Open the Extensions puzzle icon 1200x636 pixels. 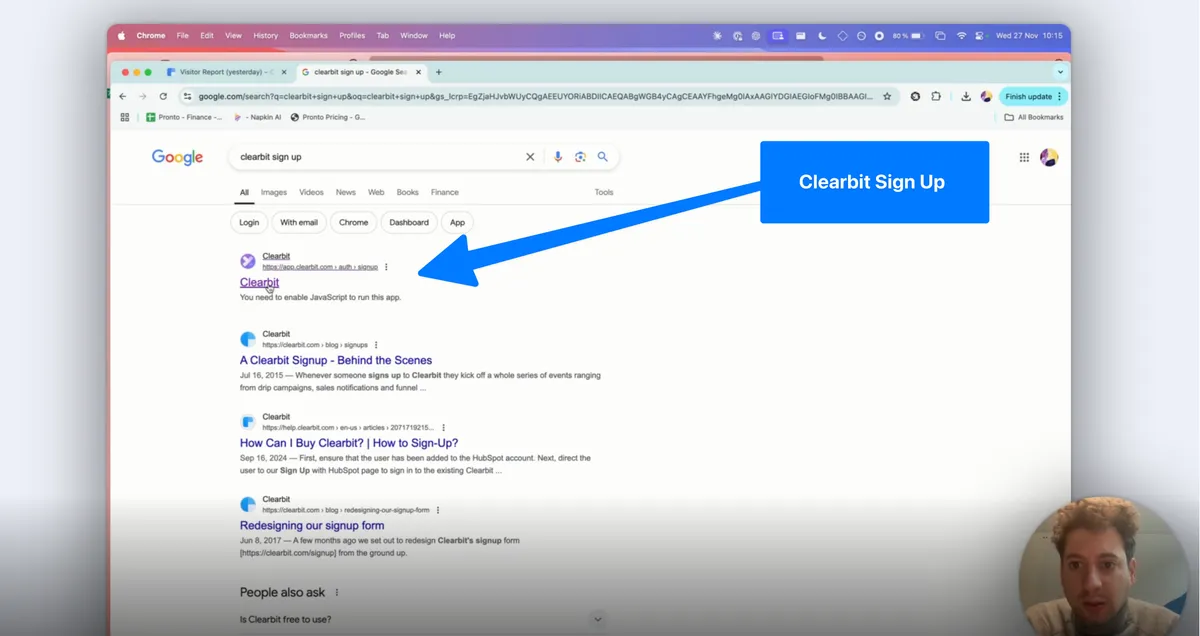pyautogui.click(x=936, y=96)
